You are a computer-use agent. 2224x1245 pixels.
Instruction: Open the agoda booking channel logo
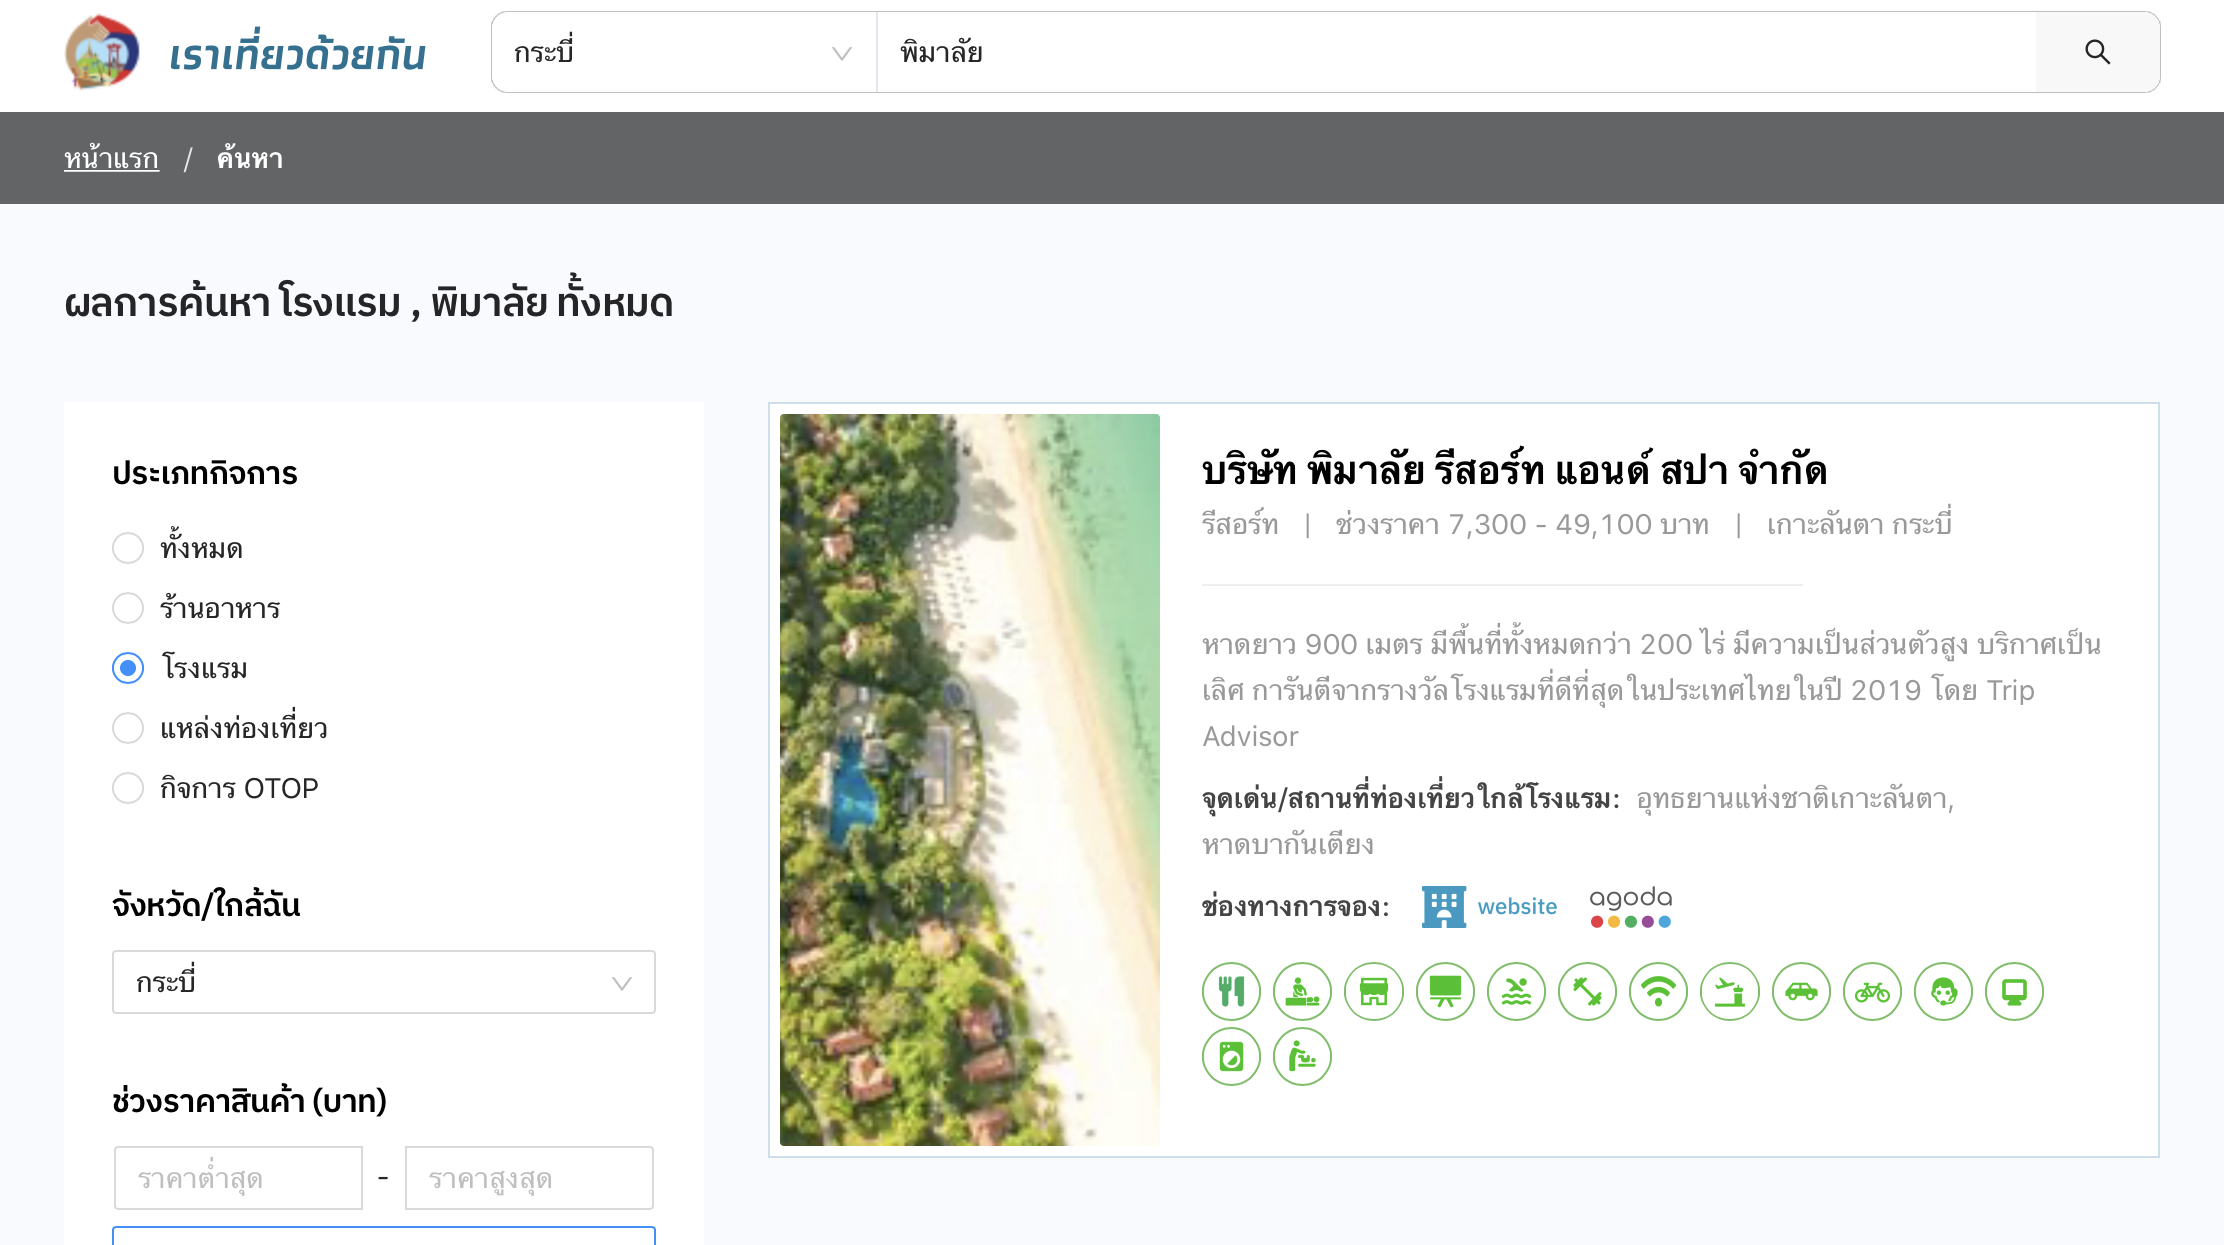click(x=1631, y=906)
